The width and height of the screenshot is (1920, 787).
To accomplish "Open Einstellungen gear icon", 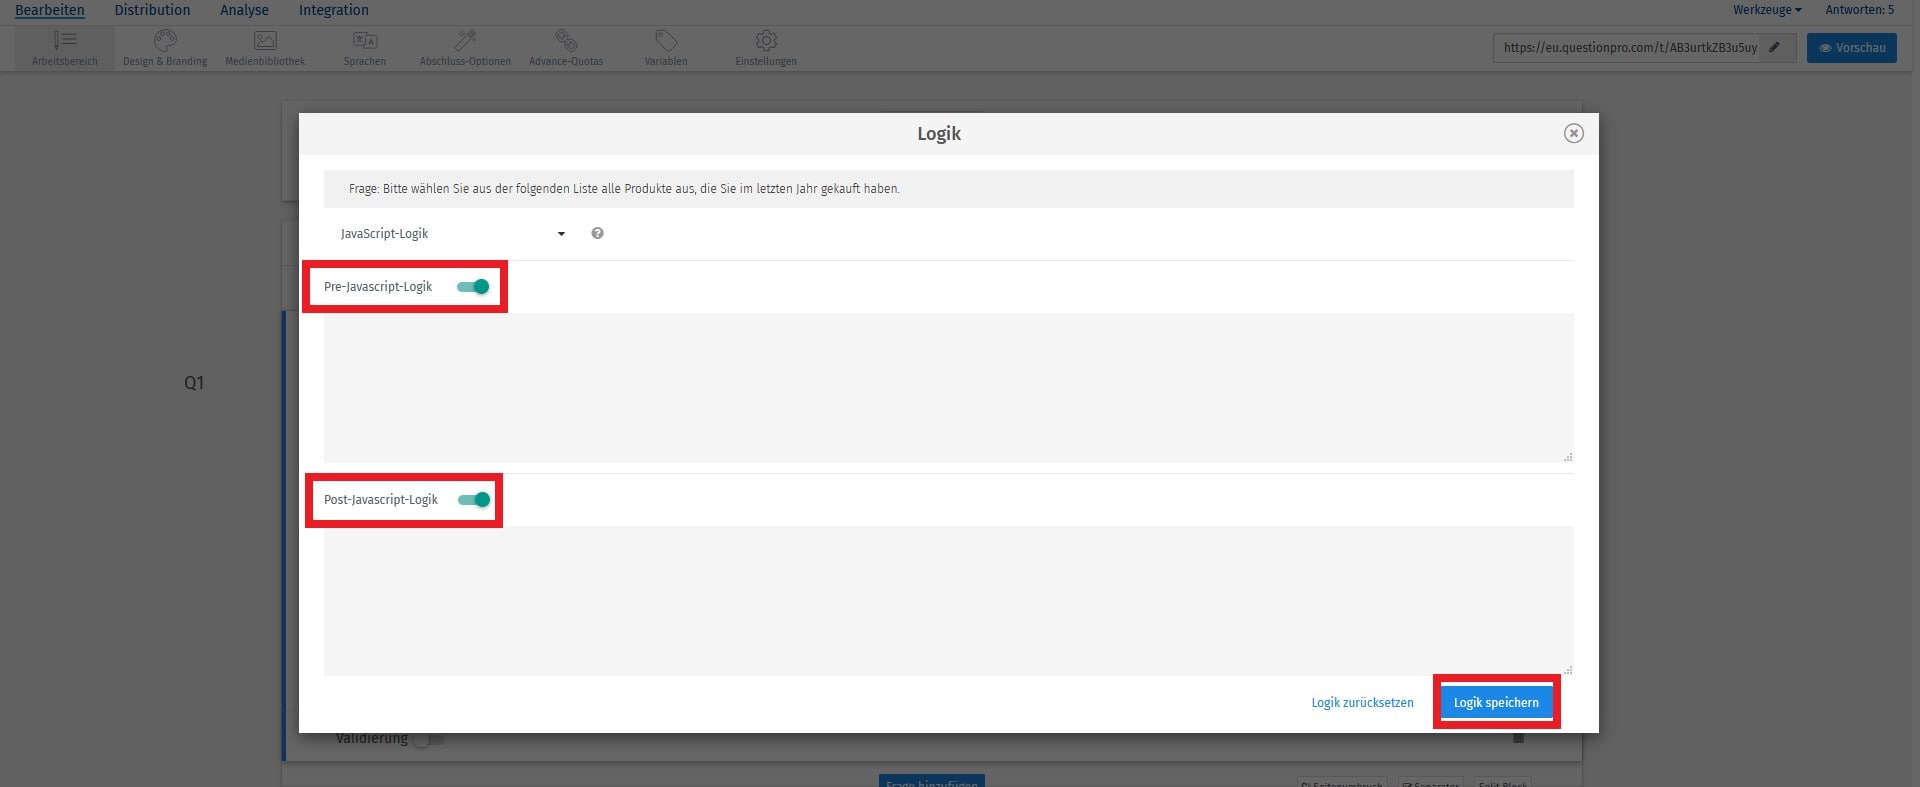I will coord(766,40).
